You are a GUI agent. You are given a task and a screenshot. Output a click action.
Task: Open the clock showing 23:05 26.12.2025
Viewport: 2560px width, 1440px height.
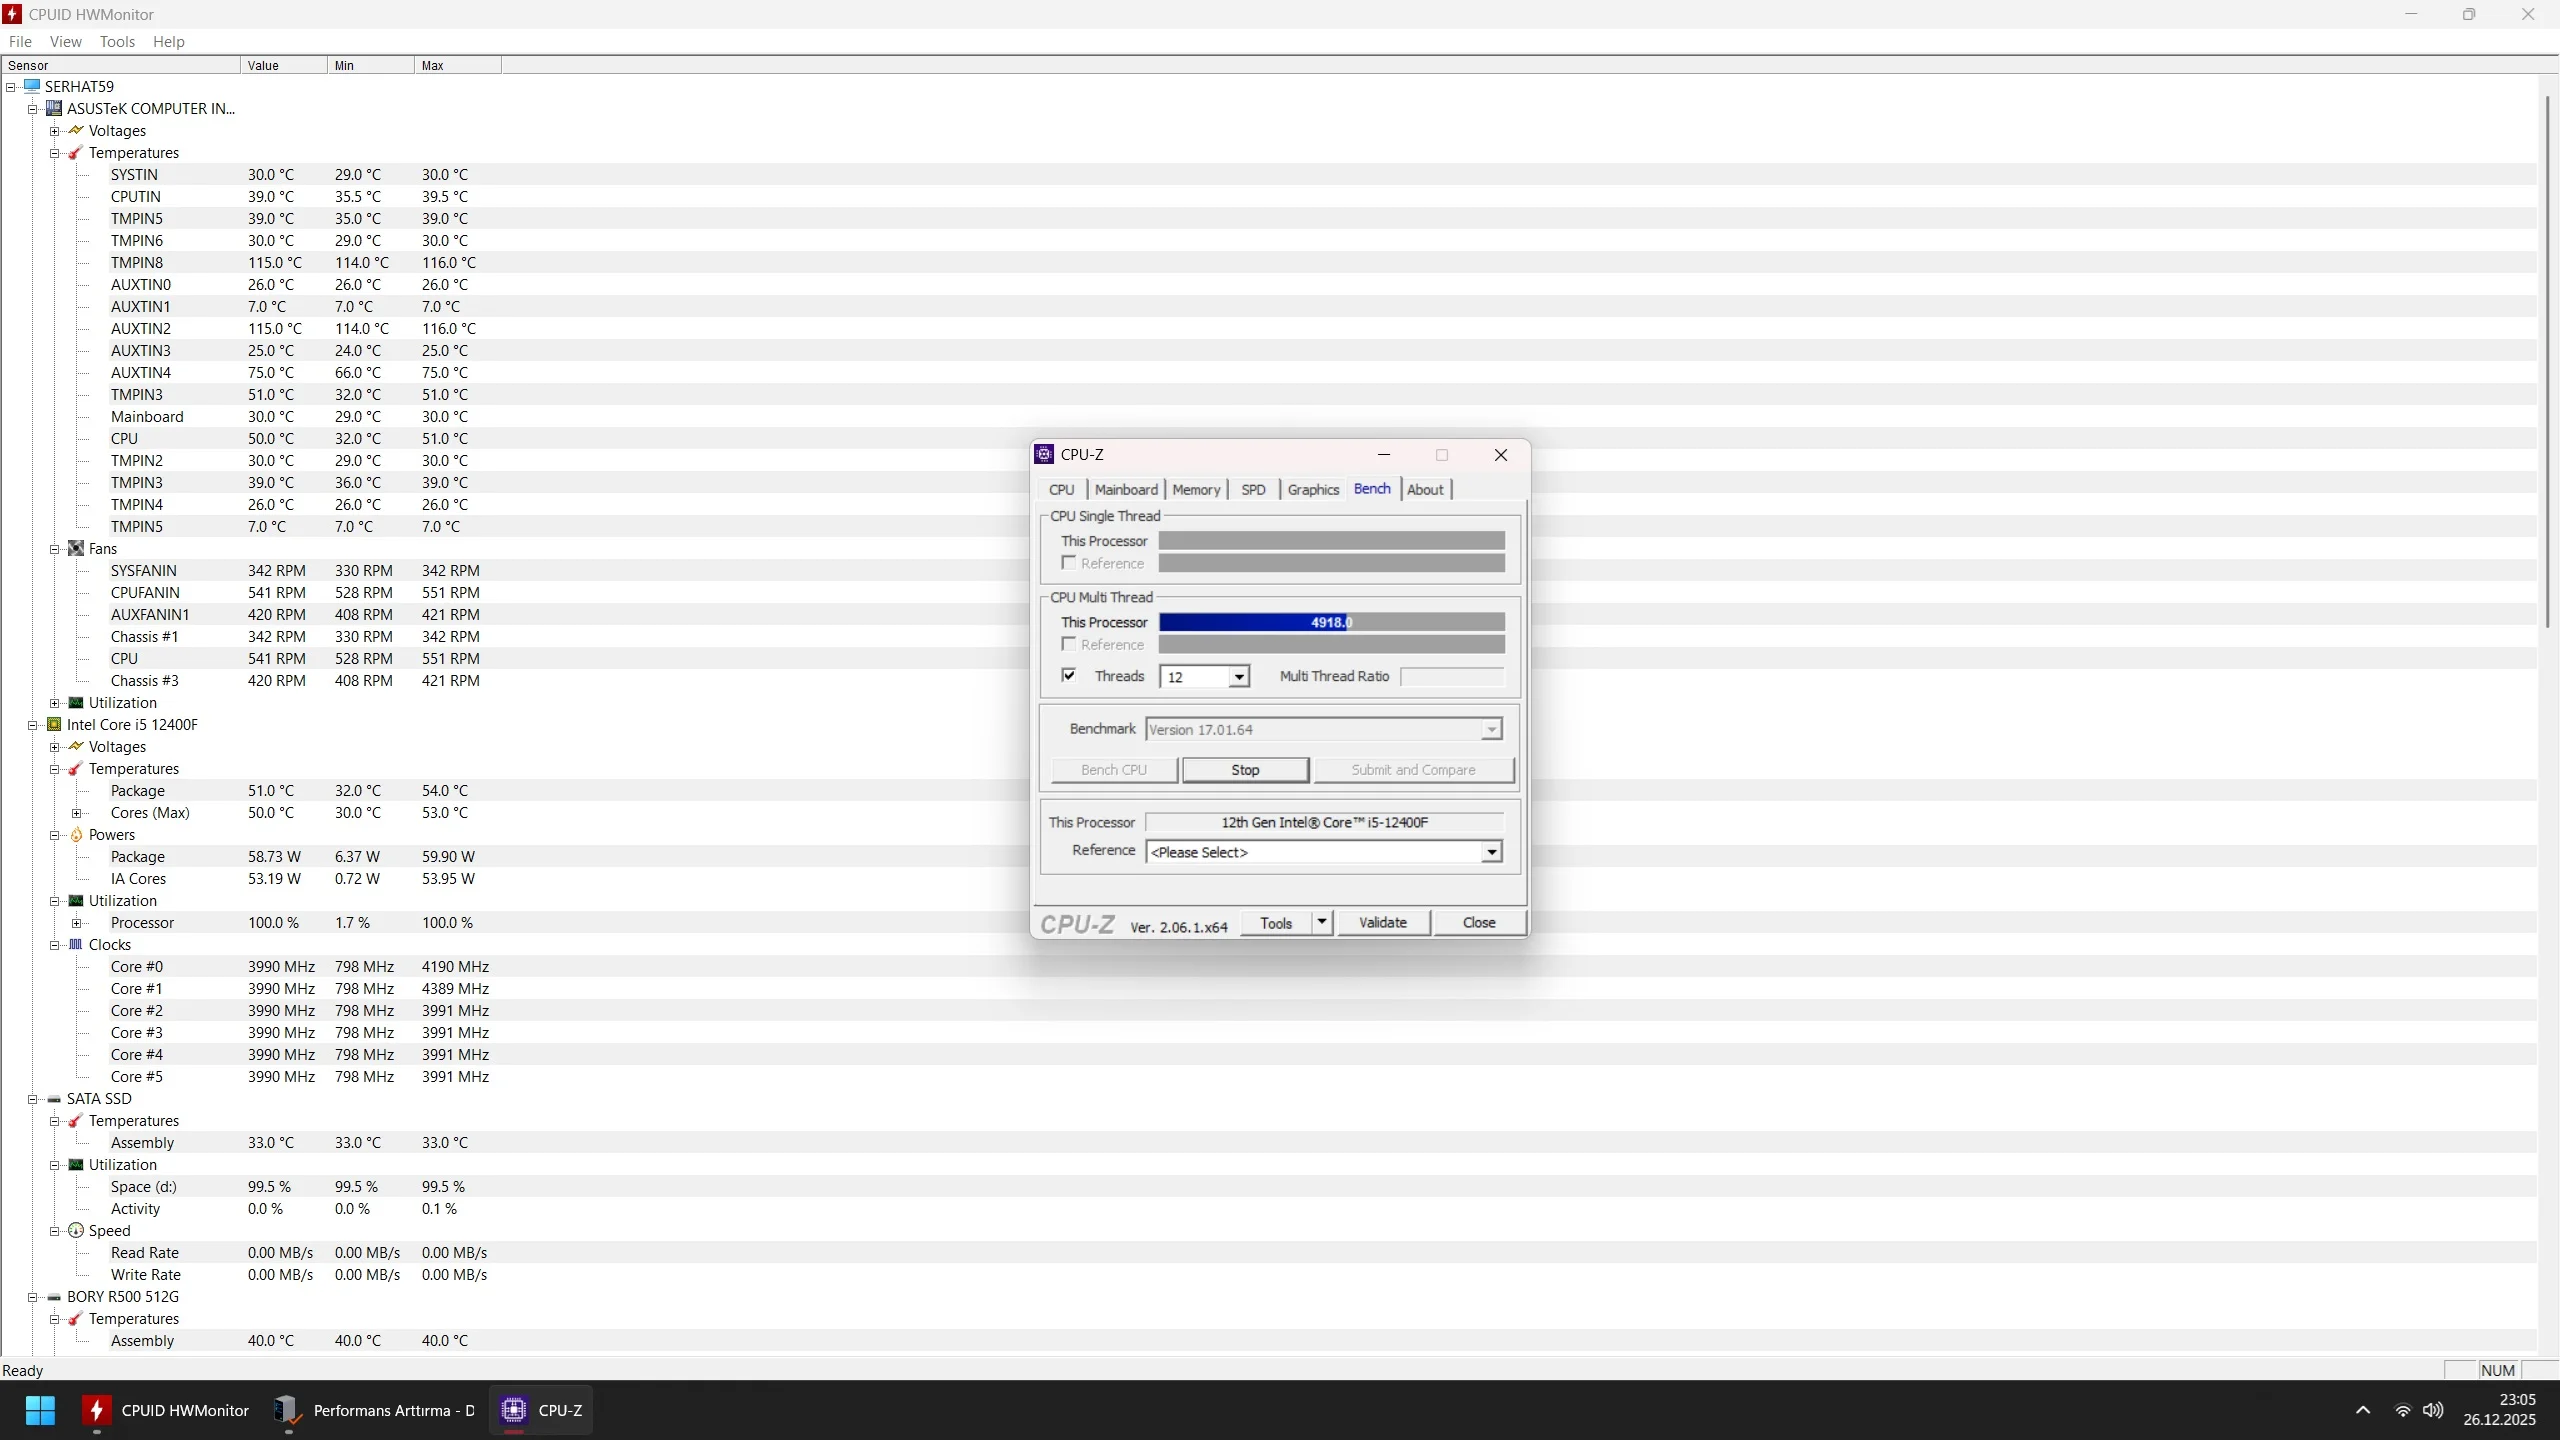2500,1410
